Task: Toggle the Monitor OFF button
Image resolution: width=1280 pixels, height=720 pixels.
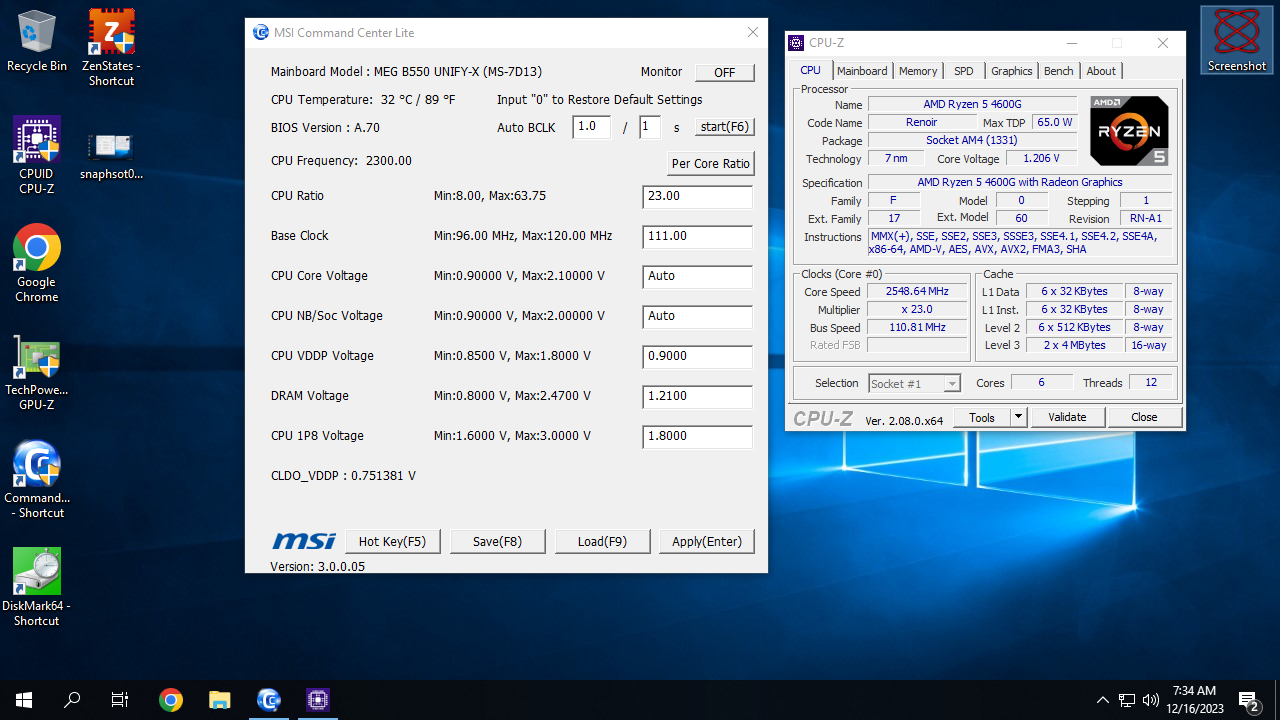Action: click(x=725, y=73)
